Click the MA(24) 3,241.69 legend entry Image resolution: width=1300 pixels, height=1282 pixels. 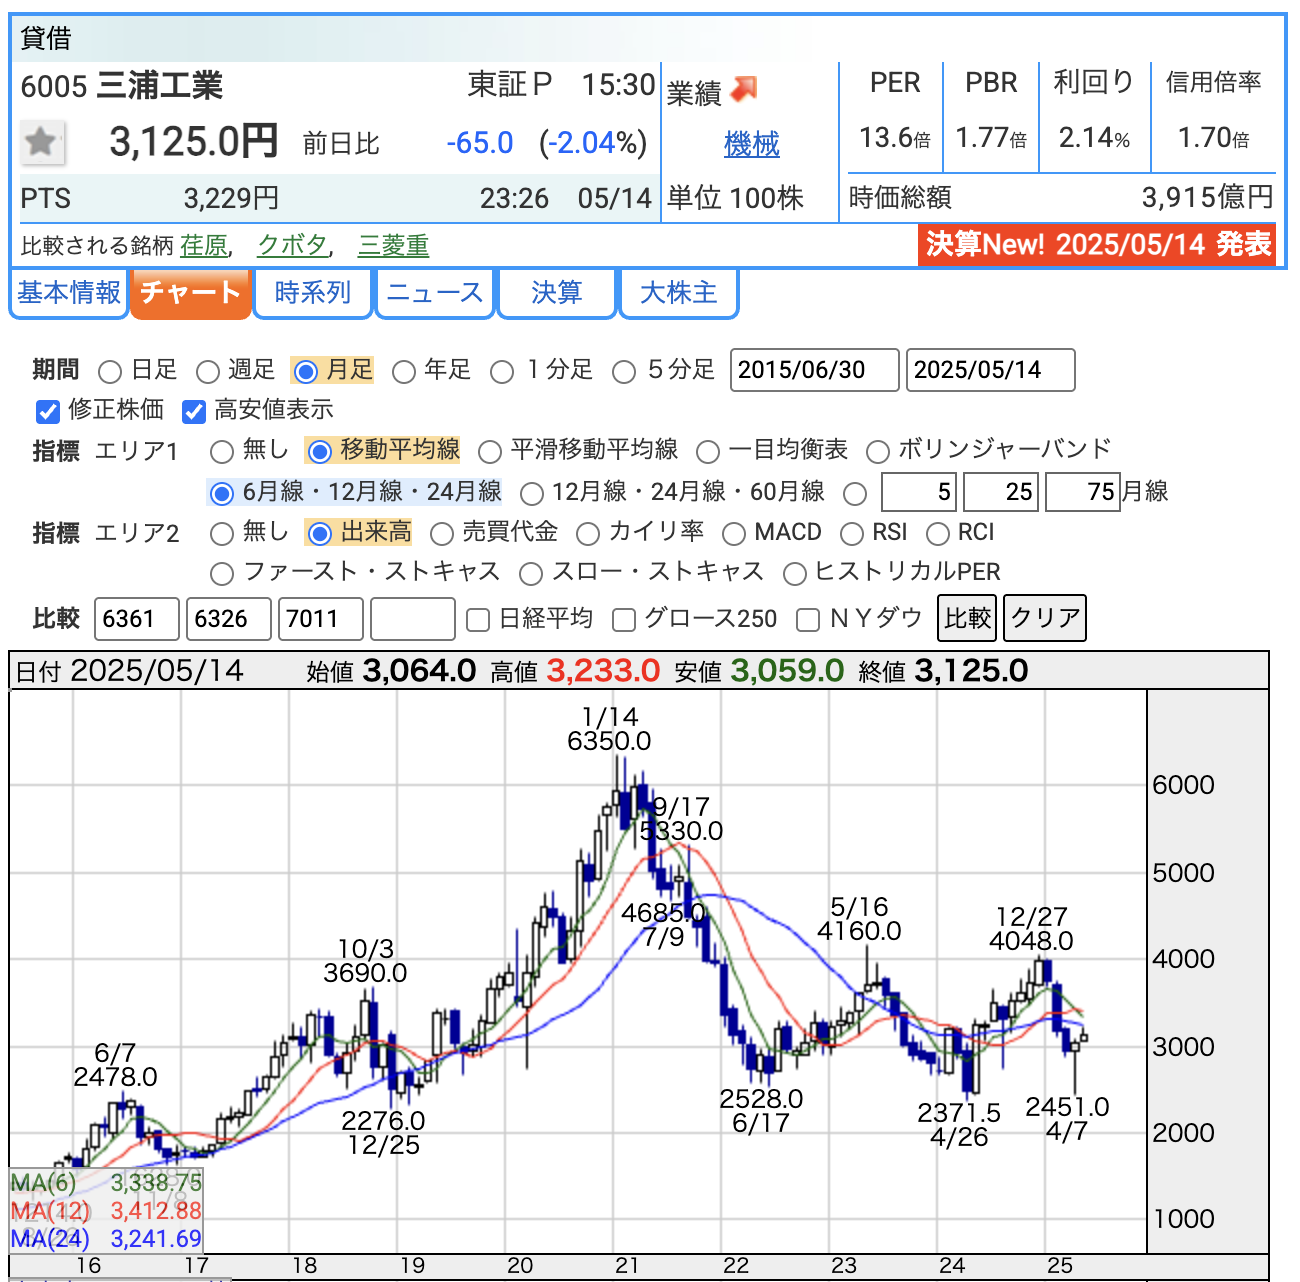click(106, 1239)
